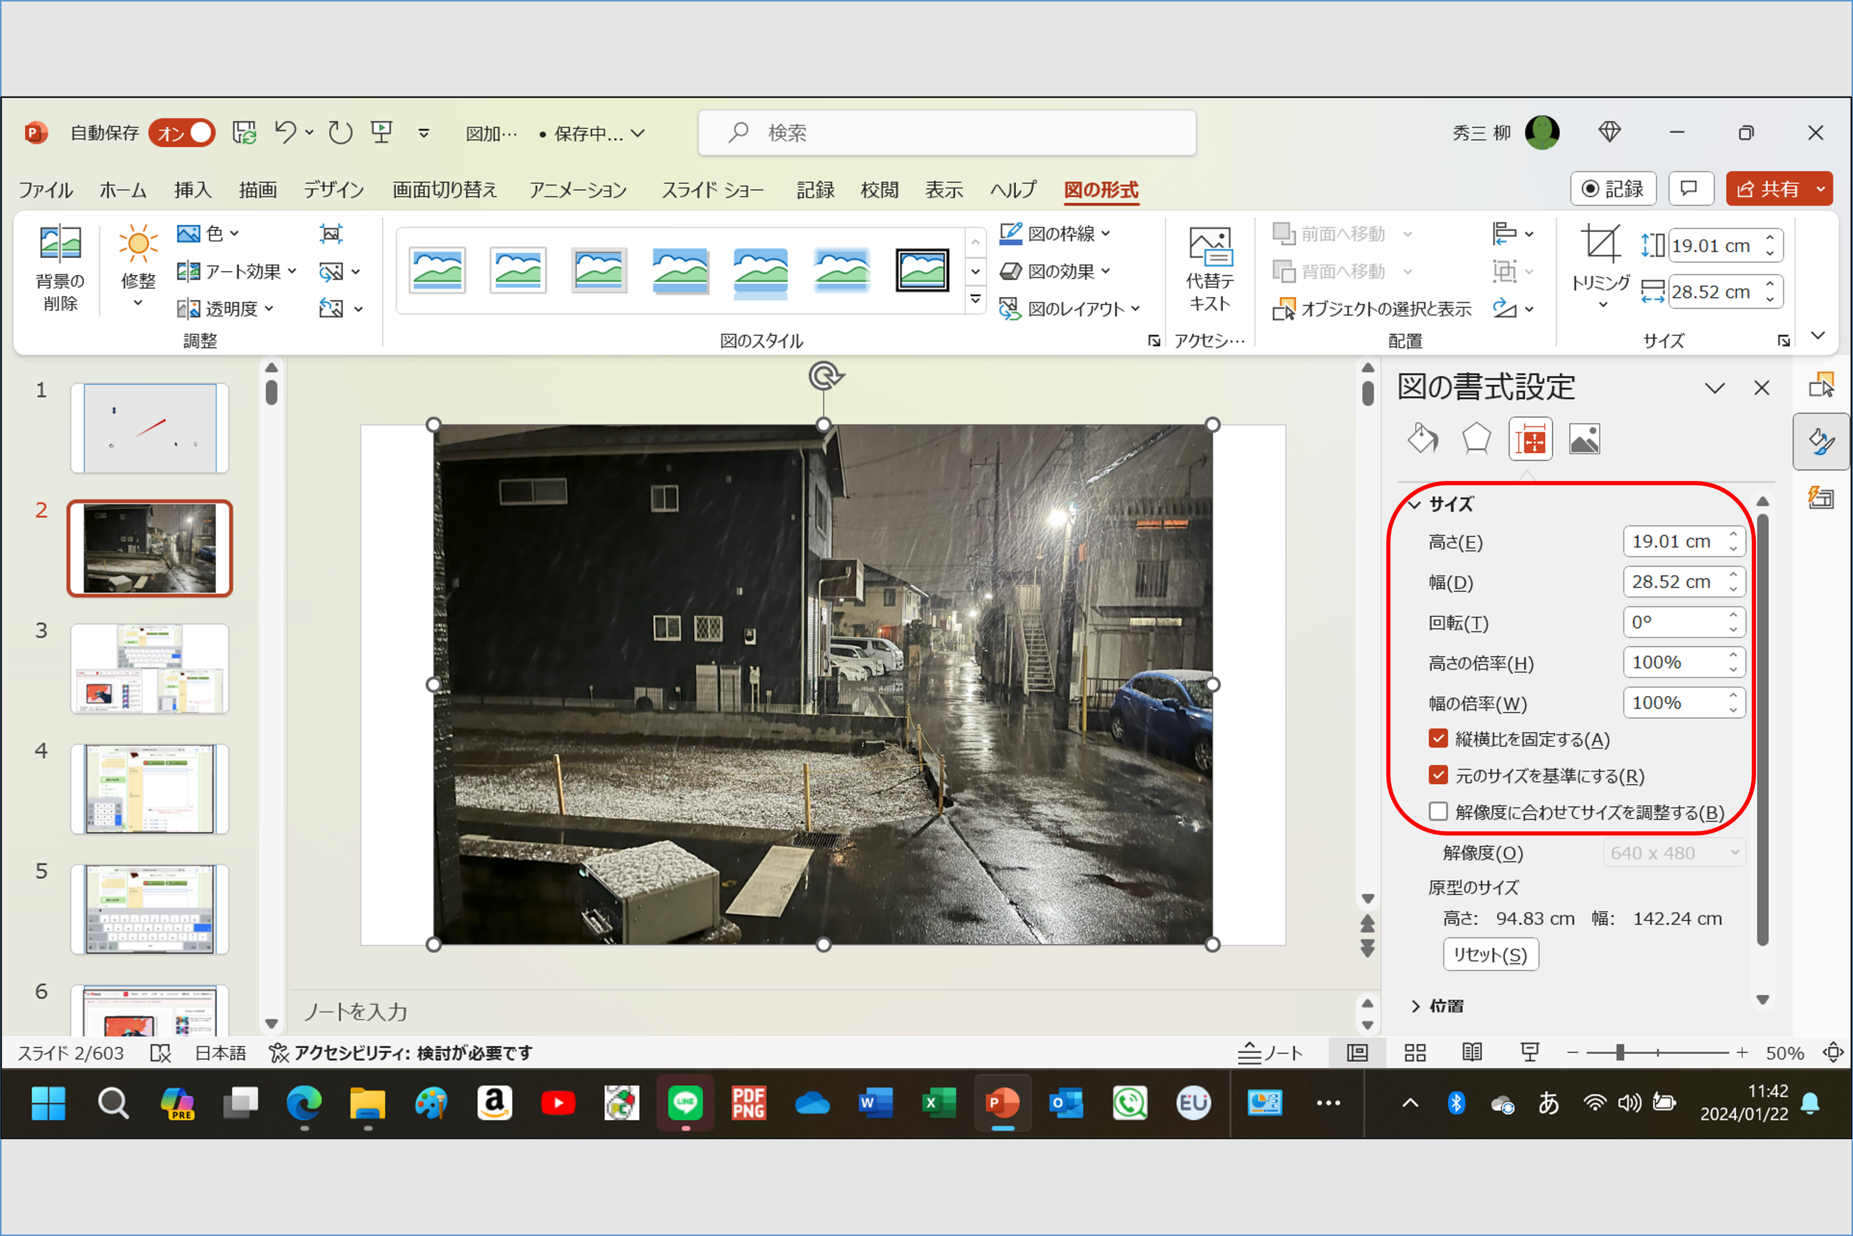Open the 修整 corrections tool
The width and height of the screenshot is (1853, 1236).
click(x=138, y=267)
